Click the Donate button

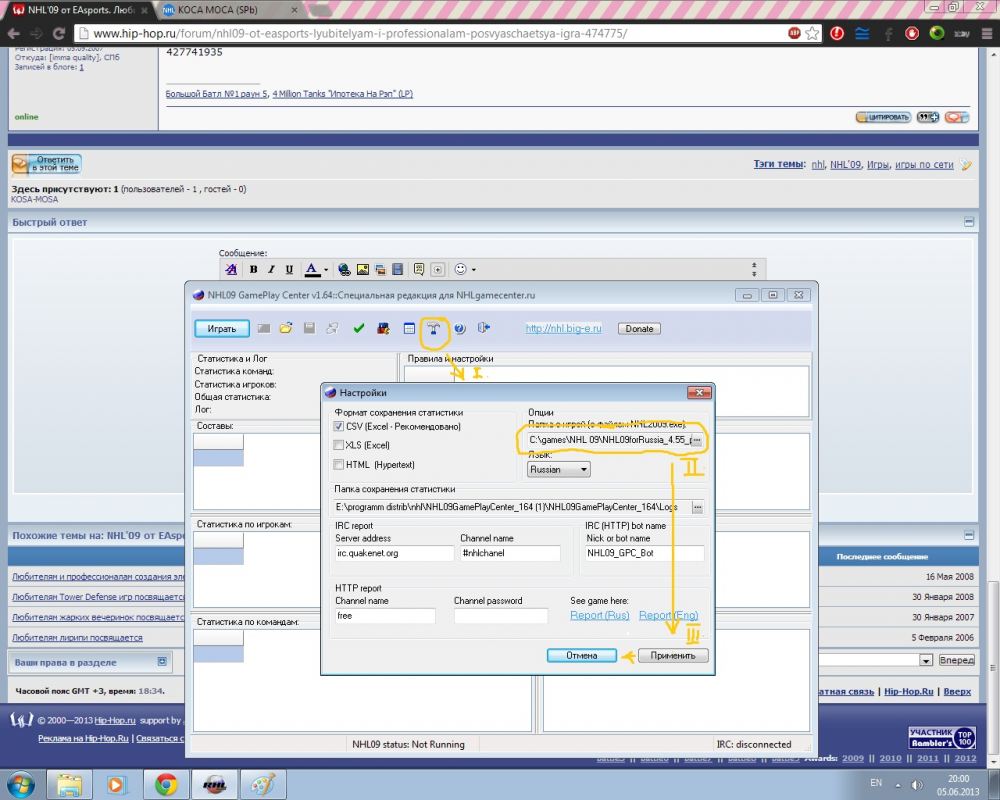coord(639,329)
